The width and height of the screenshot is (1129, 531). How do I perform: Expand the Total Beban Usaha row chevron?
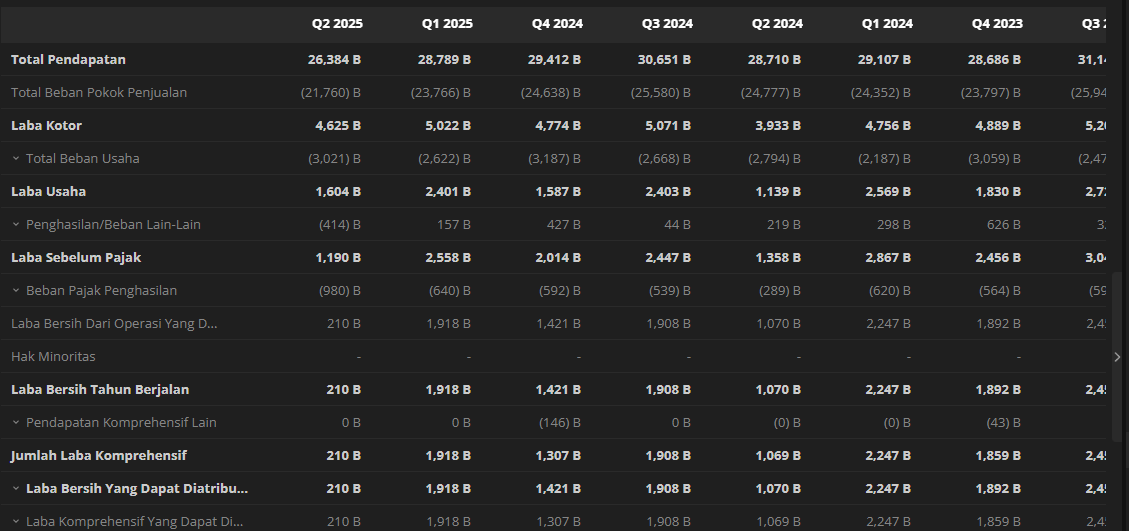(16, 159)
